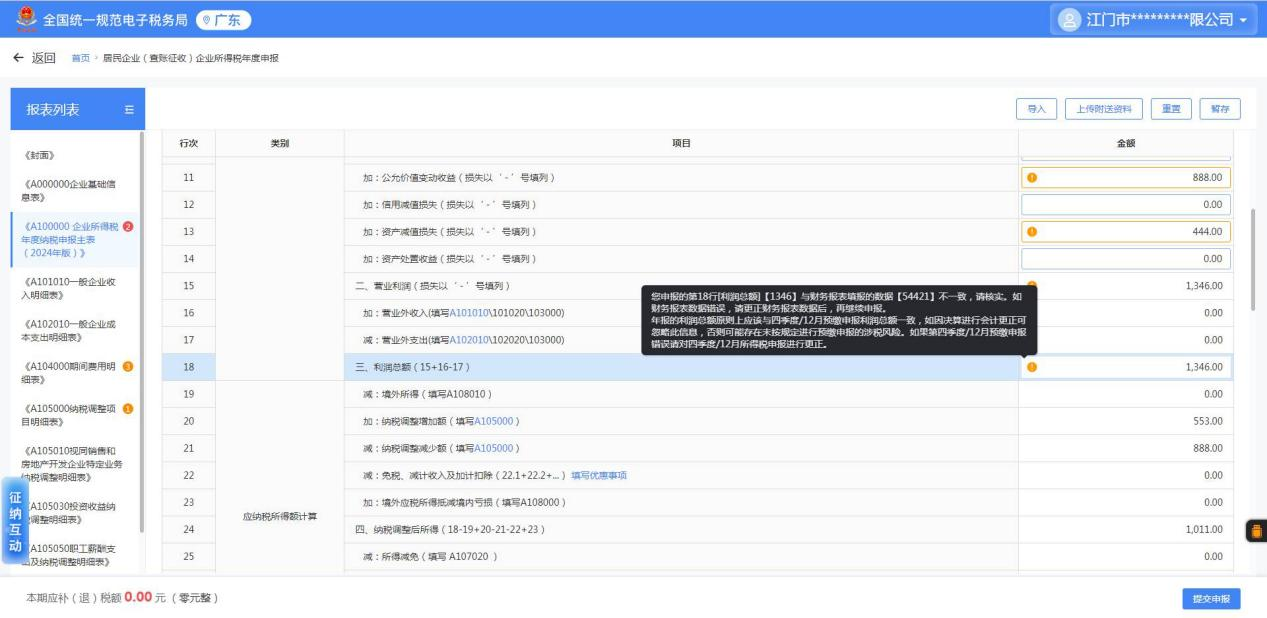This screenshot has height=618, width=1267.
Task: Select 《封面》 in the report list
Action: tap(38, 155)
